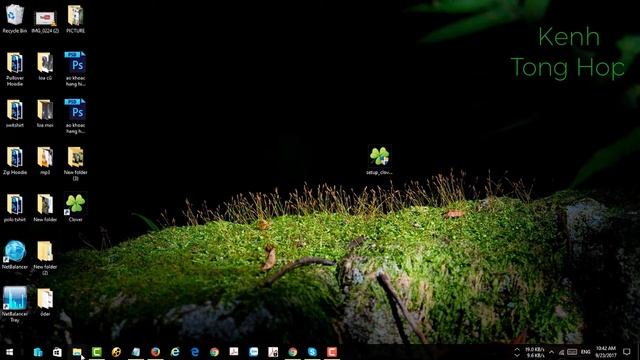
Task: Select the setup_clover installer file on the desktop
Action: pos(379,160)
